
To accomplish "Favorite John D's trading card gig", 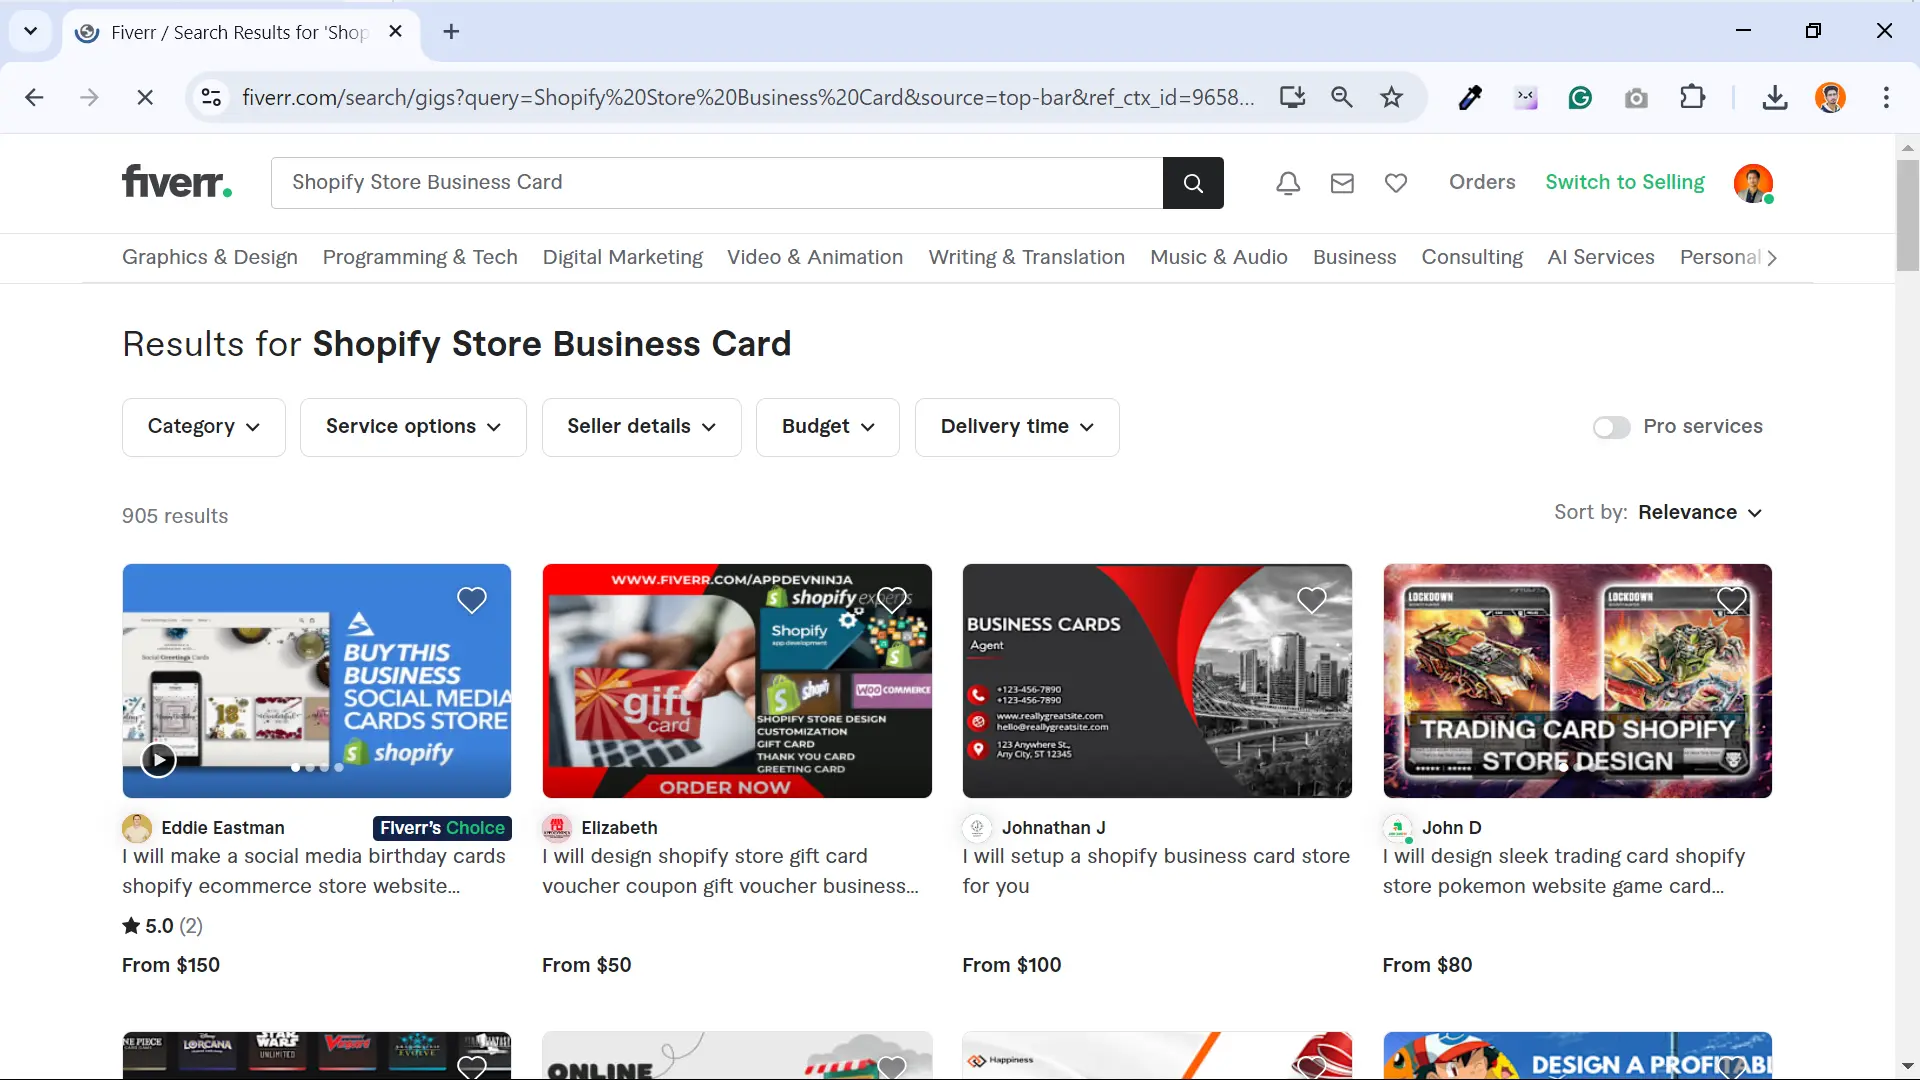I will [1731, 600].
